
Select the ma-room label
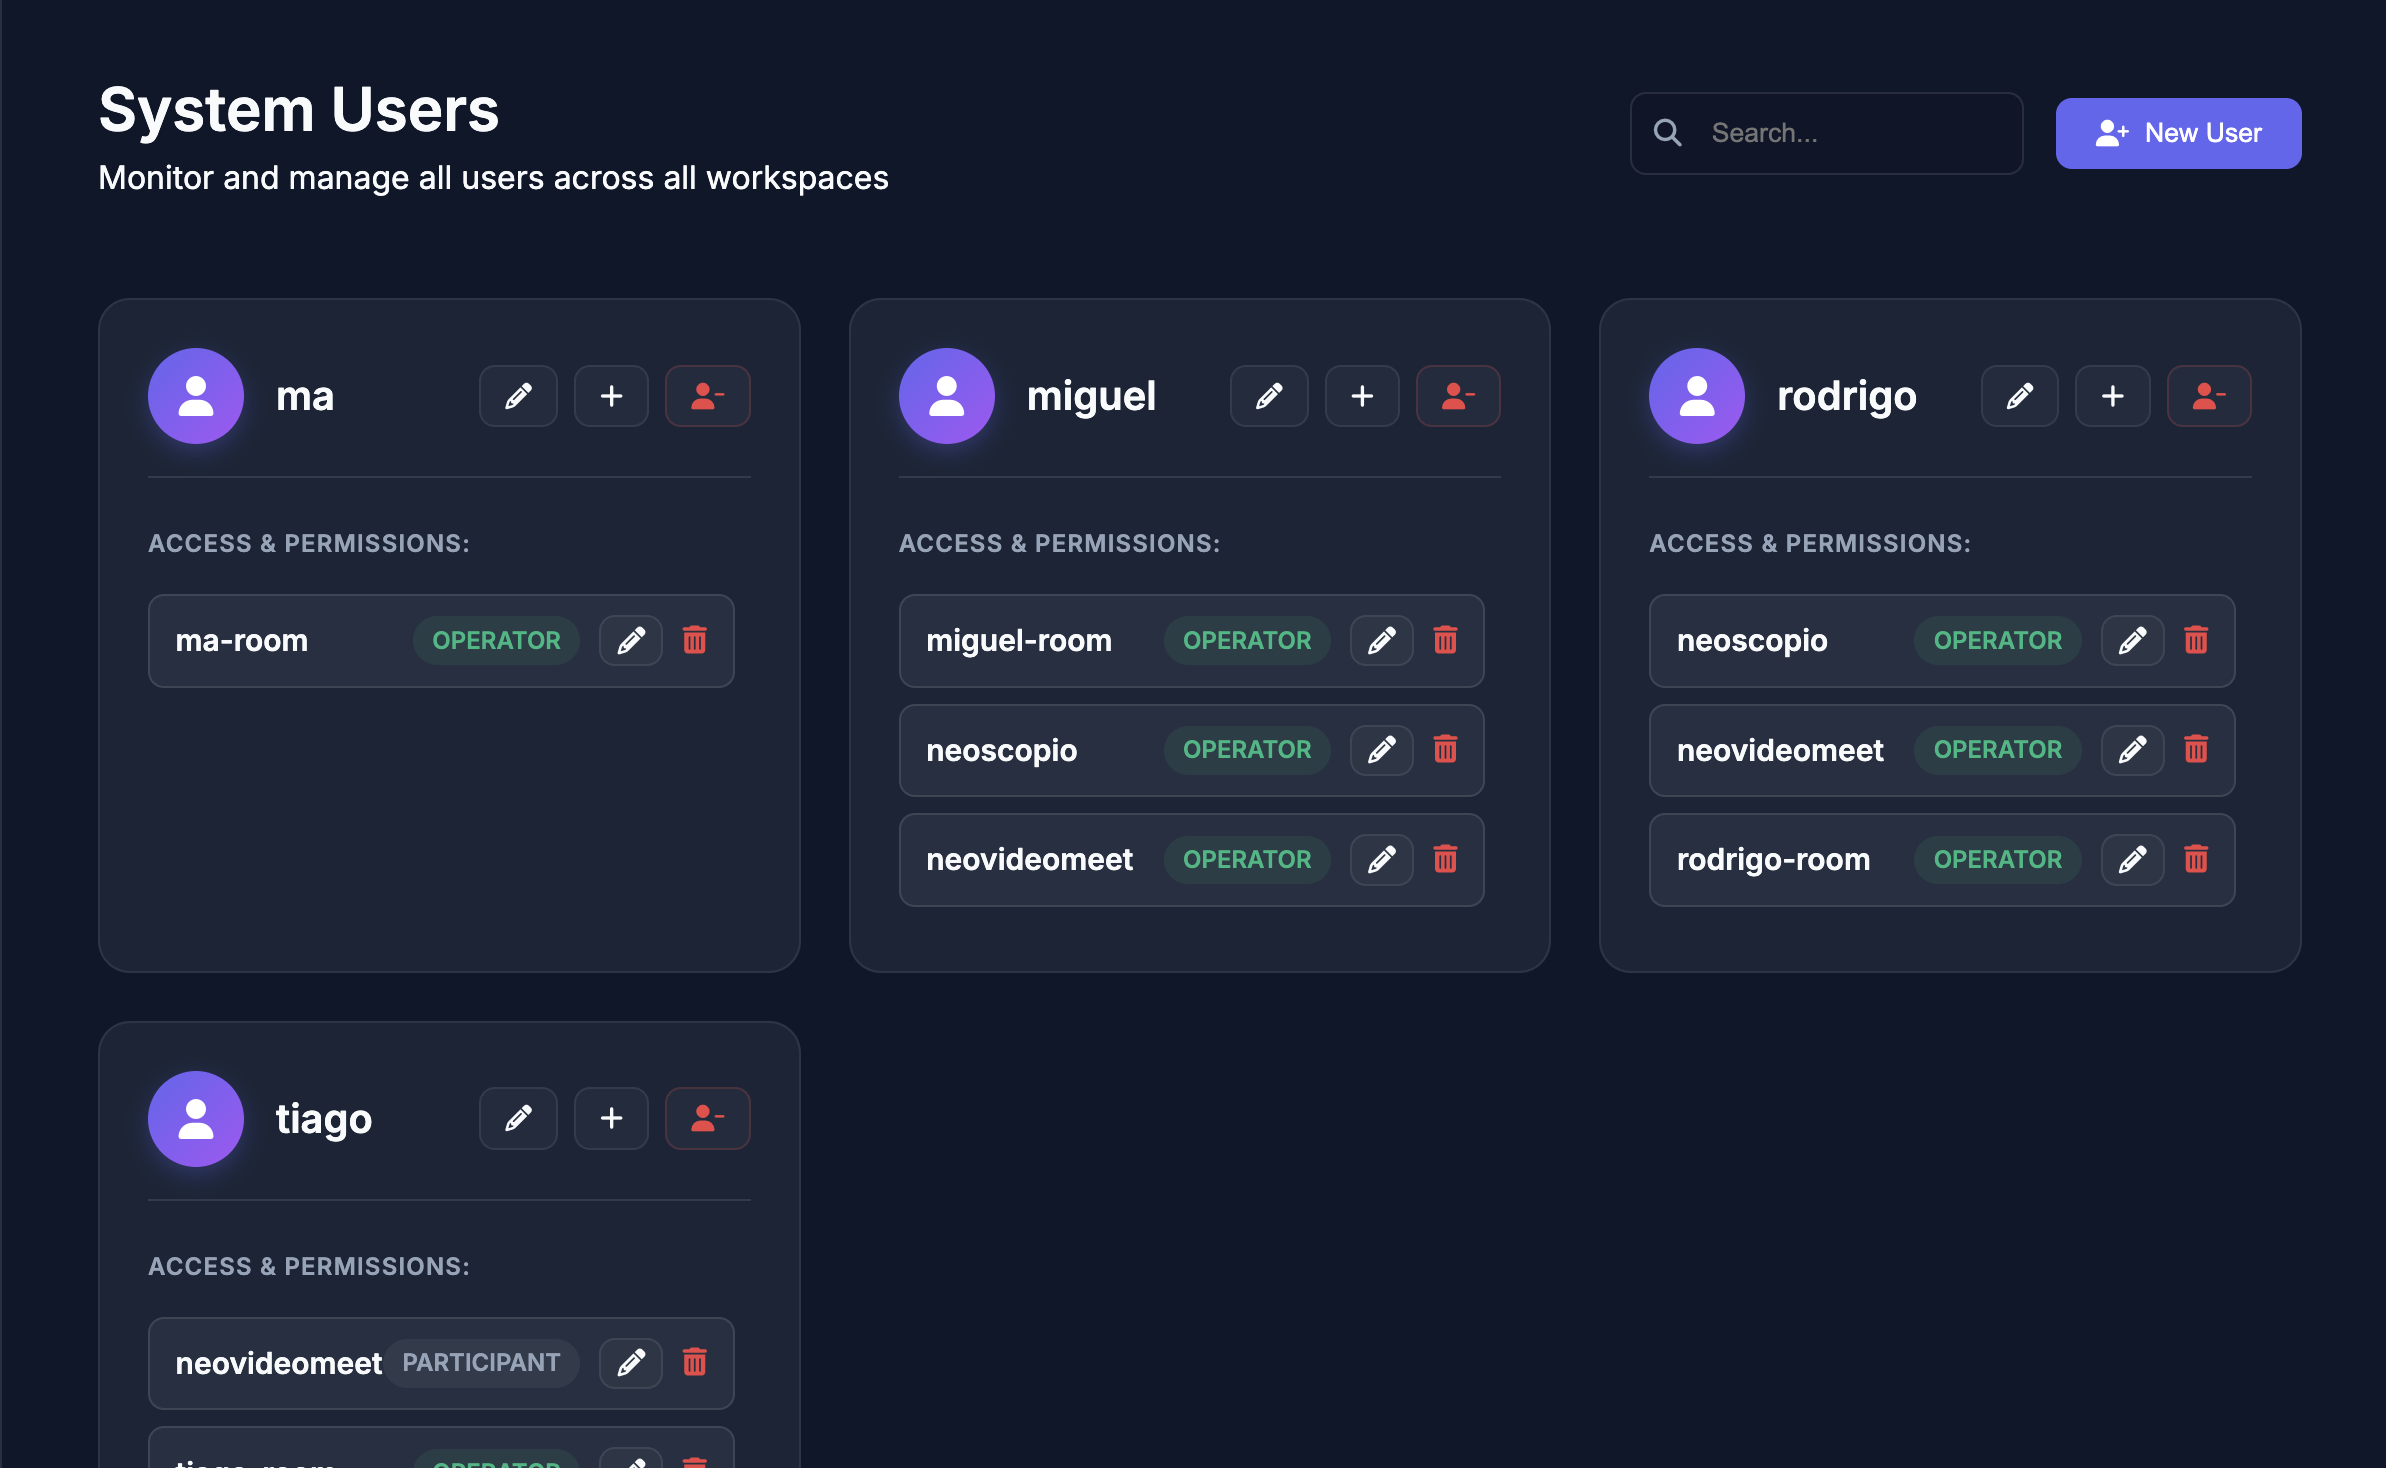(242, 640)
